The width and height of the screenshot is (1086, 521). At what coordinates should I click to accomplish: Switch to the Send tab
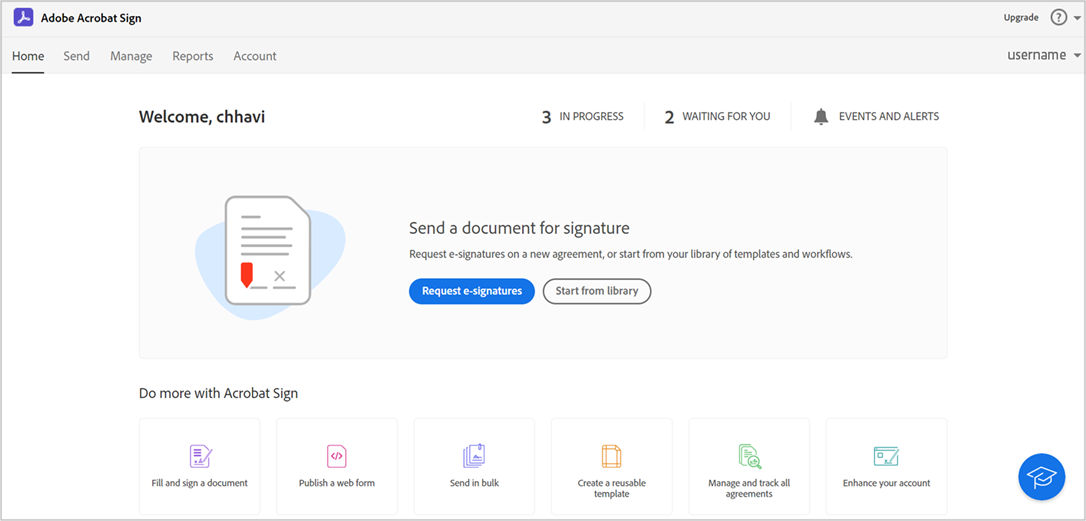tap(77, 56)
